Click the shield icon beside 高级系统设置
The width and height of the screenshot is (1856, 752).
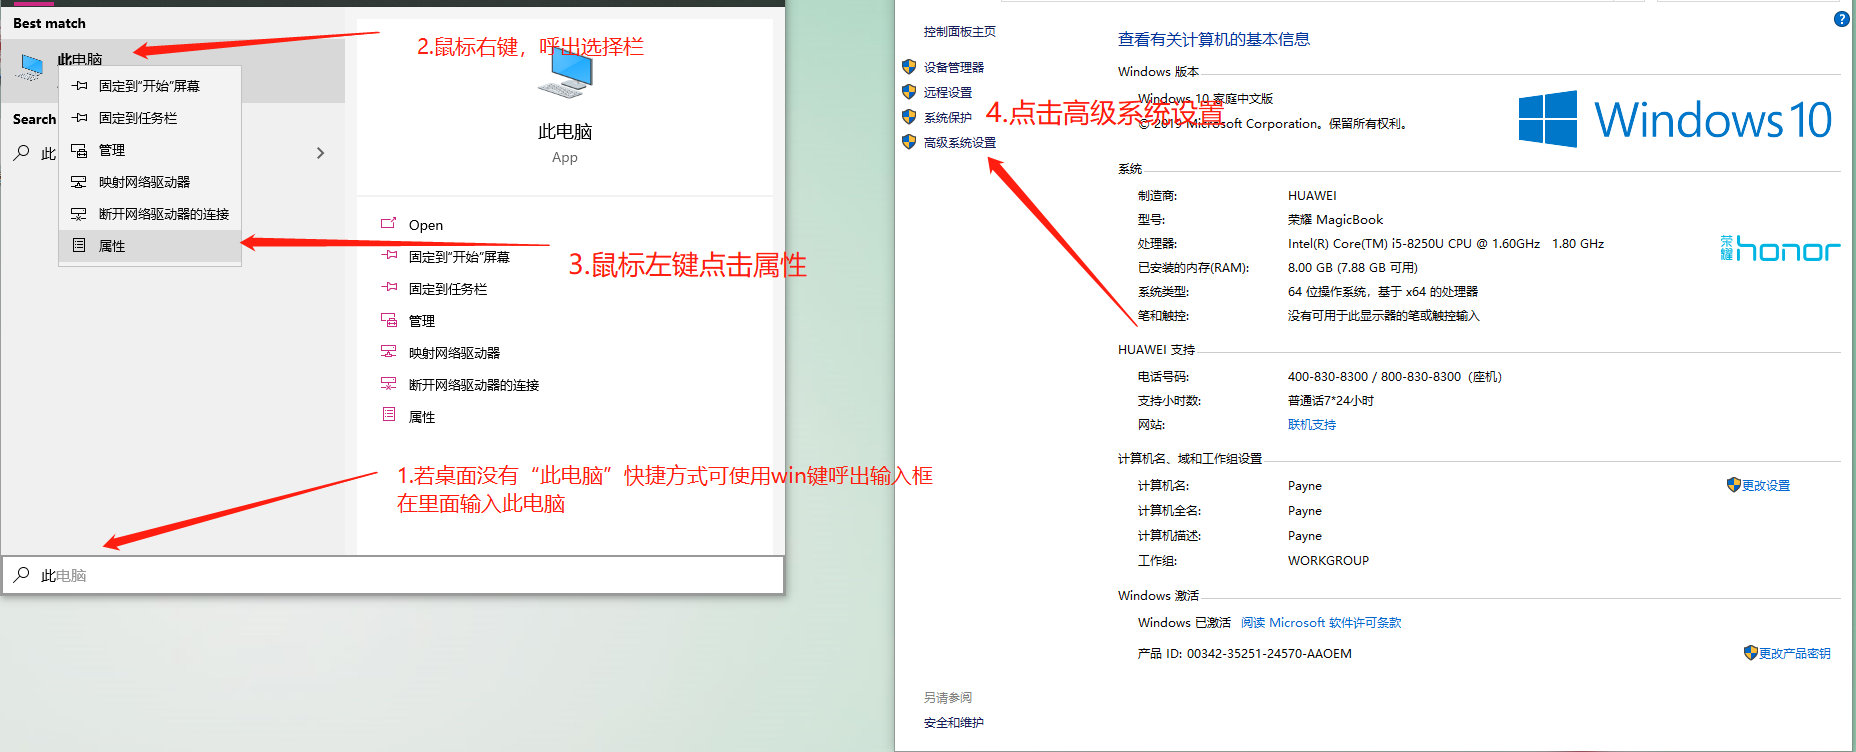(909, 142)
